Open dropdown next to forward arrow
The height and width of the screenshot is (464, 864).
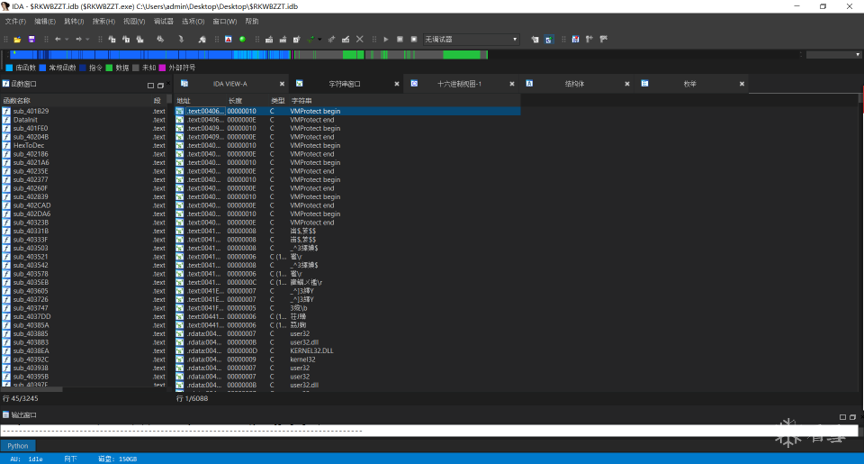(x=90, y=40)
